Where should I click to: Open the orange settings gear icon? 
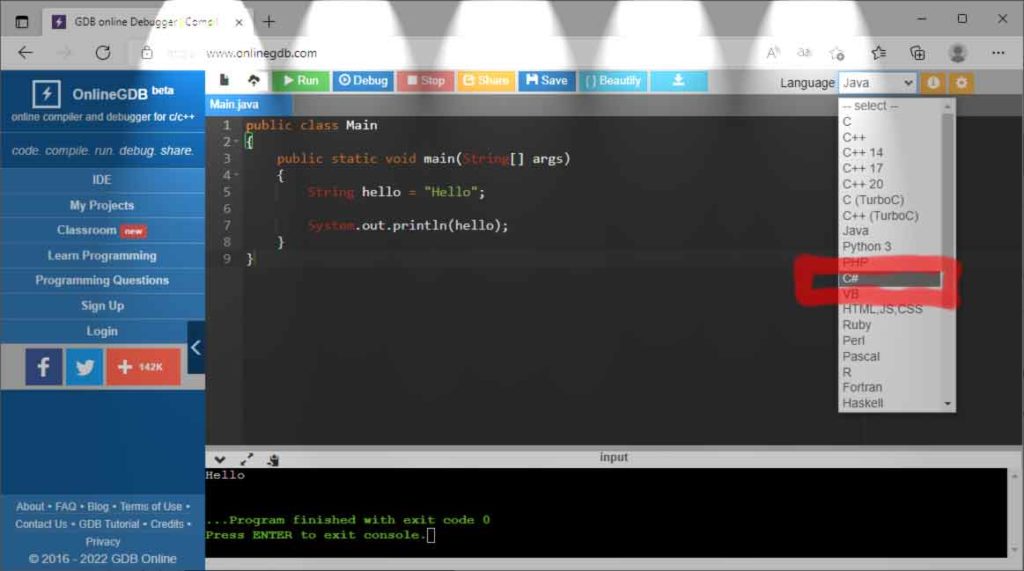pyautogui.click(x=961, y=83)
